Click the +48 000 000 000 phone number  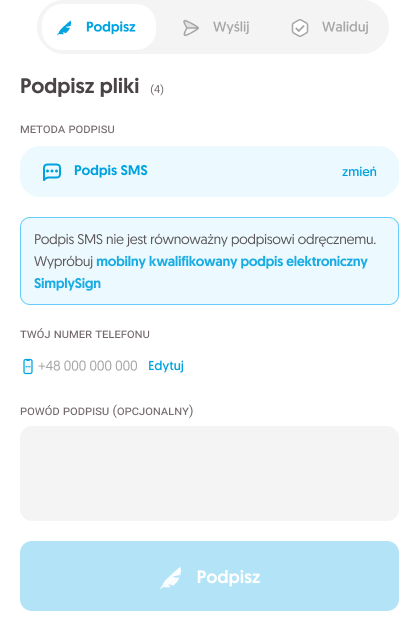pyautogui.click(x=88, y=366)
